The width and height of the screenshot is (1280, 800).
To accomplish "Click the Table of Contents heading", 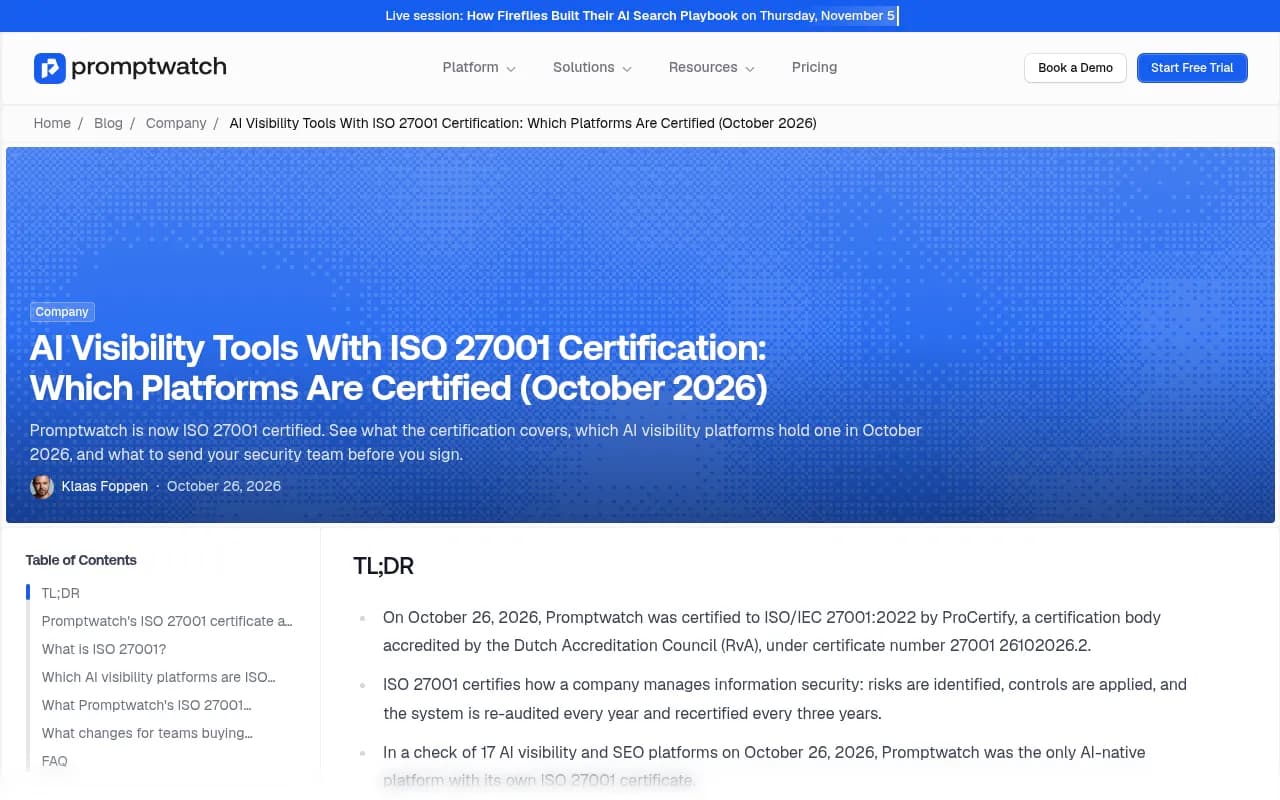I will 81,560.
